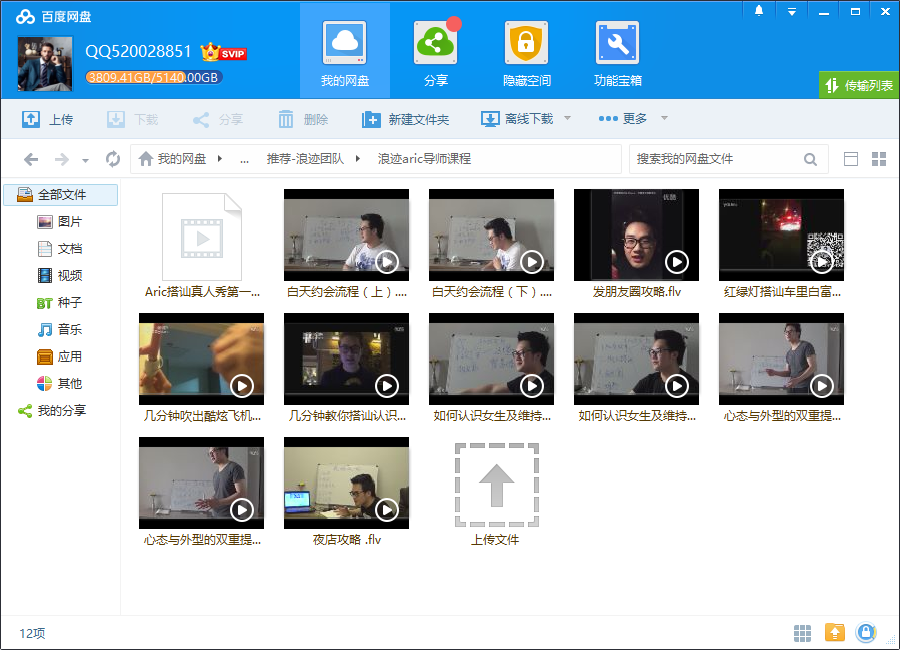
Task: Play the 发朋友圈攻略.flv video overlay button
Action: point(677,262)
